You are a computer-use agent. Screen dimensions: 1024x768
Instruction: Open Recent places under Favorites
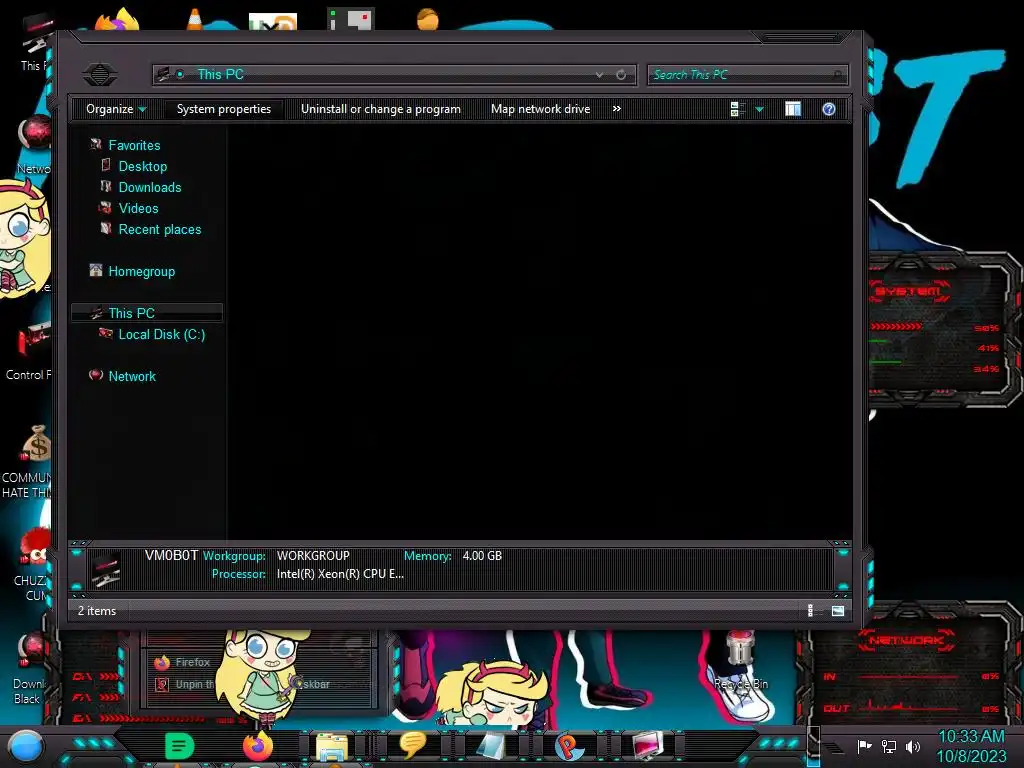(x=159, y=229)
